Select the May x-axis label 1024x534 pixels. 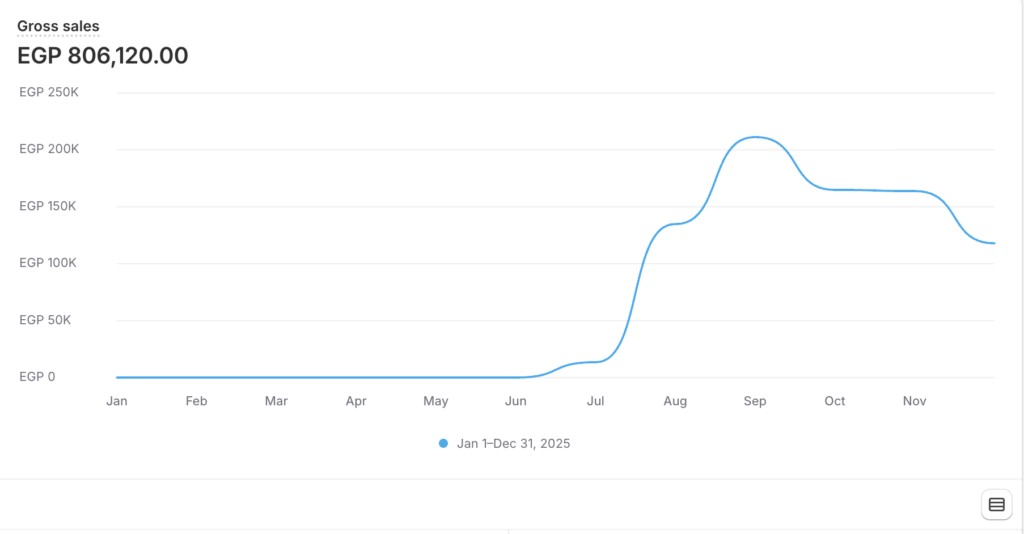click(x=436, y=401)
